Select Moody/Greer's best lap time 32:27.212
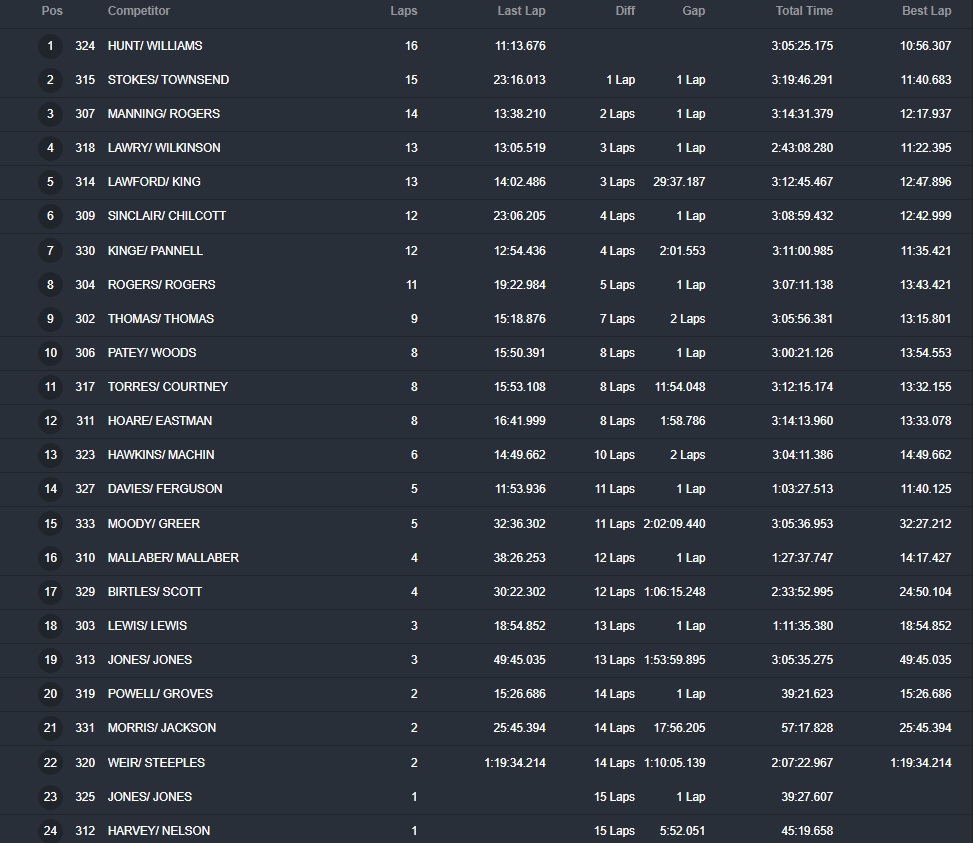Image resolution: width=973 pixels, height=843 pixels. (925, 524)
